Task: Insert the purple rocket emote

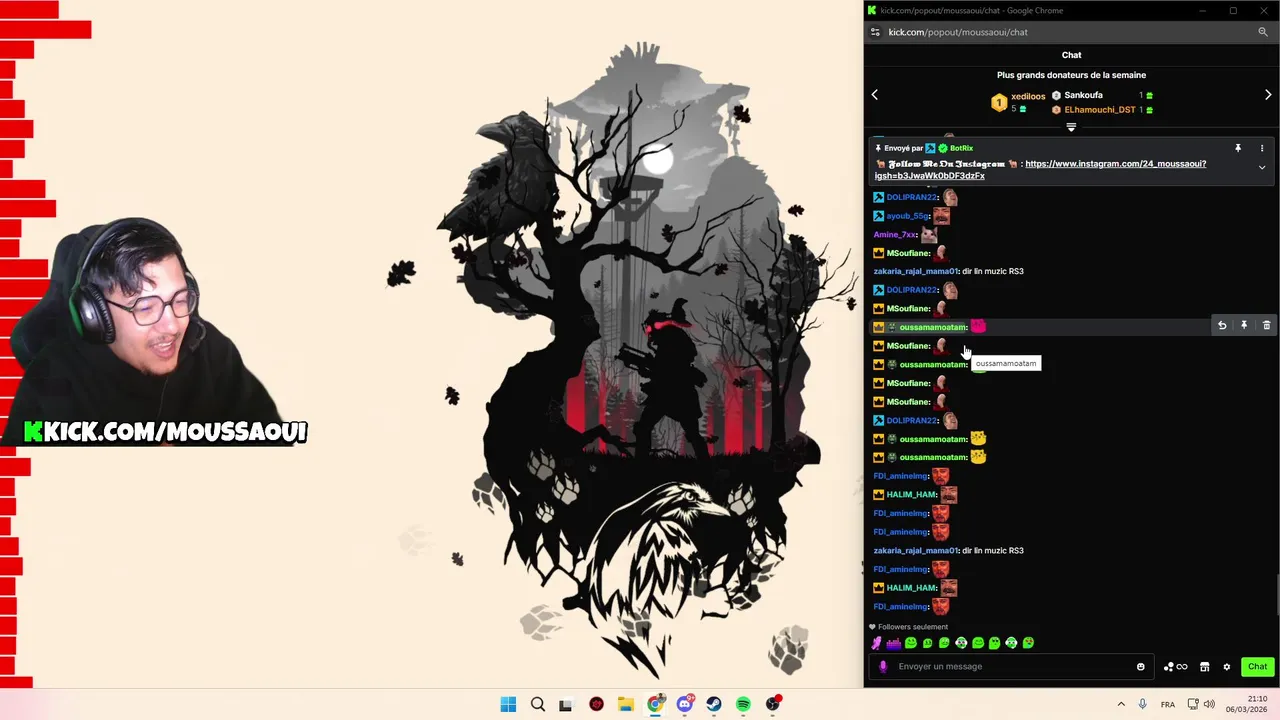Action: [877, 643]
